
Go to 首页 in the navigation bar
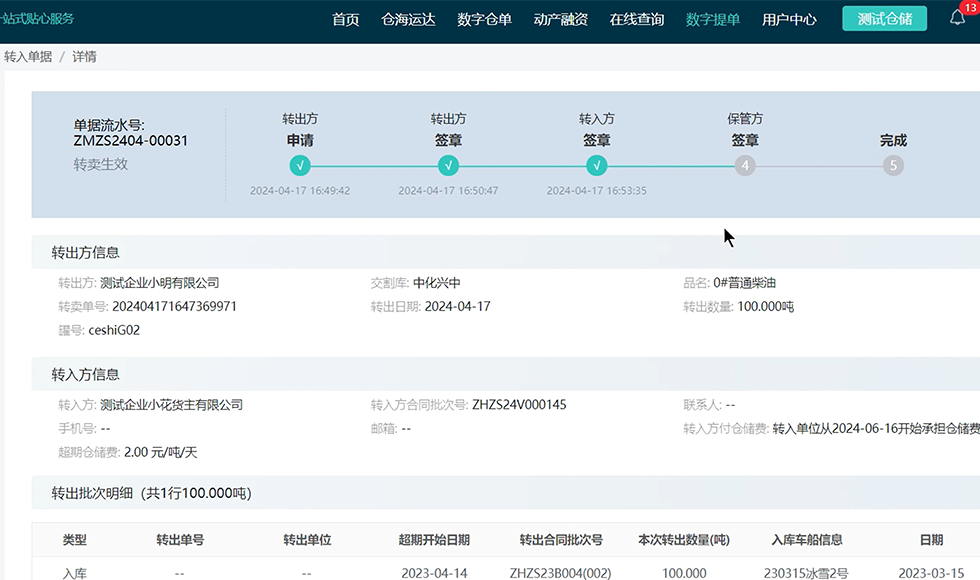[x=346, y=19]
